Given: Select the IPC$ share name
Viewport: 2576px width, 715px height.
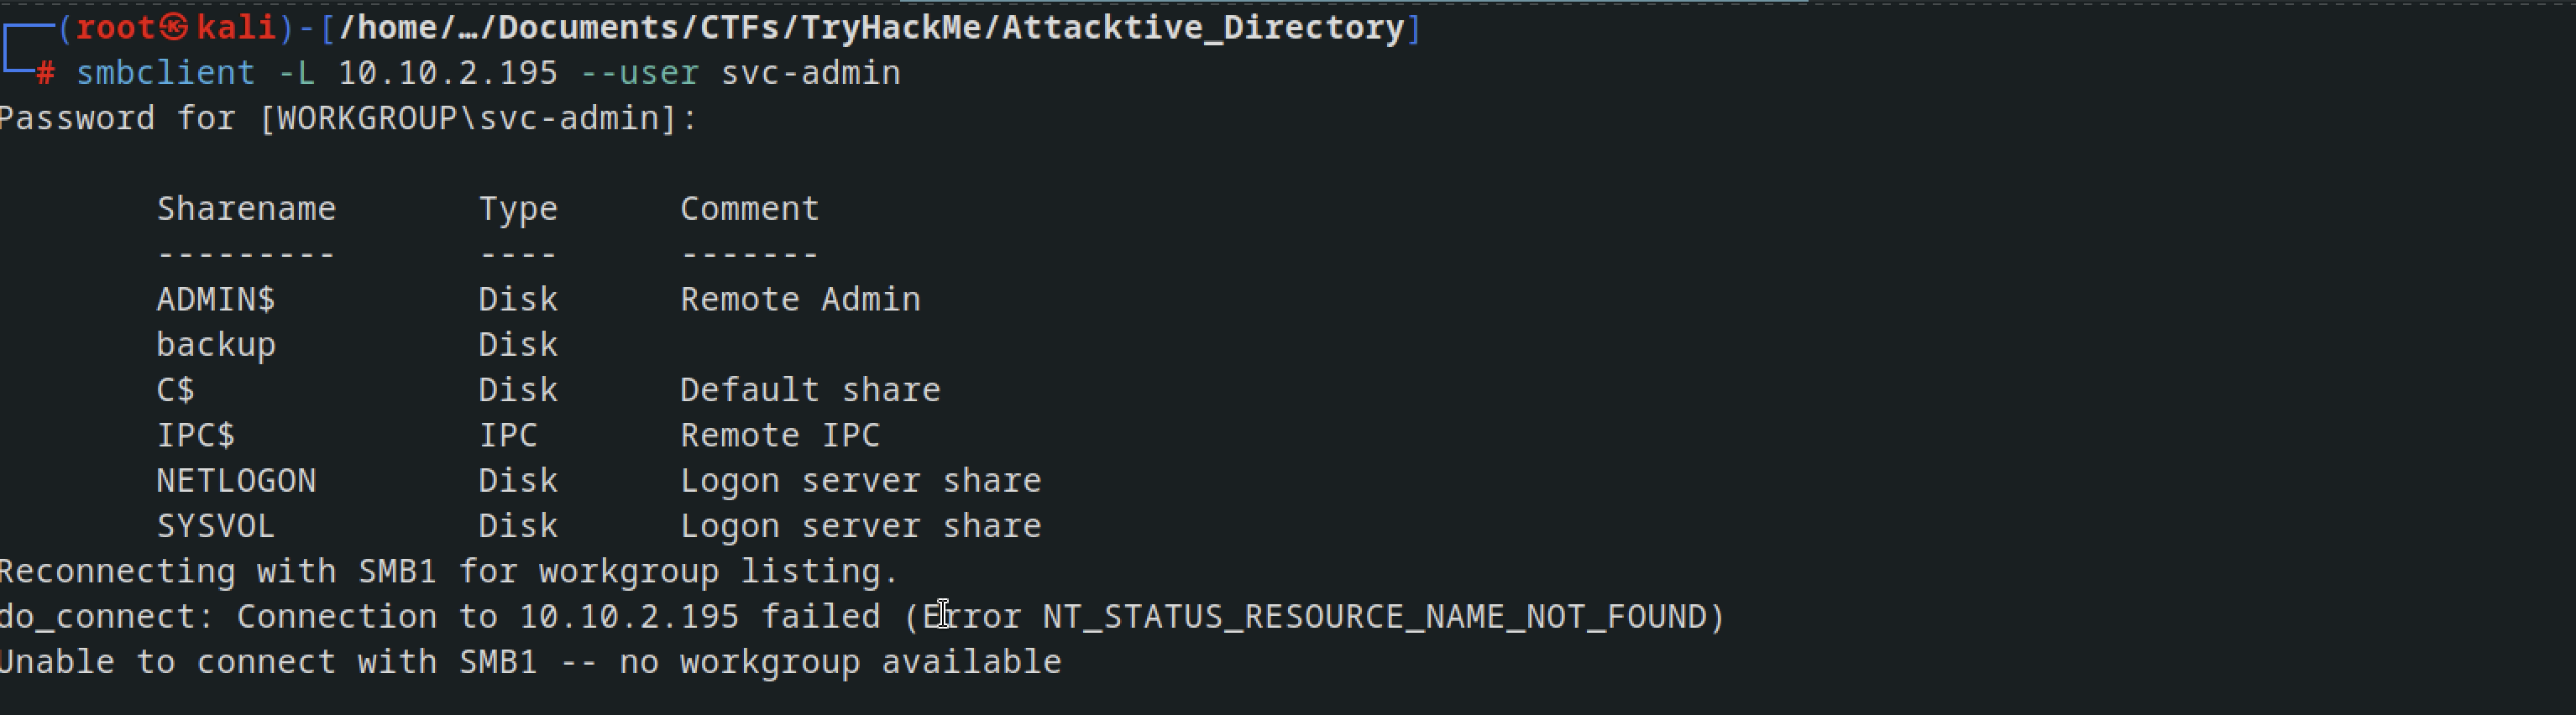Looking at the screenshot, I should (x=196, y=435).
